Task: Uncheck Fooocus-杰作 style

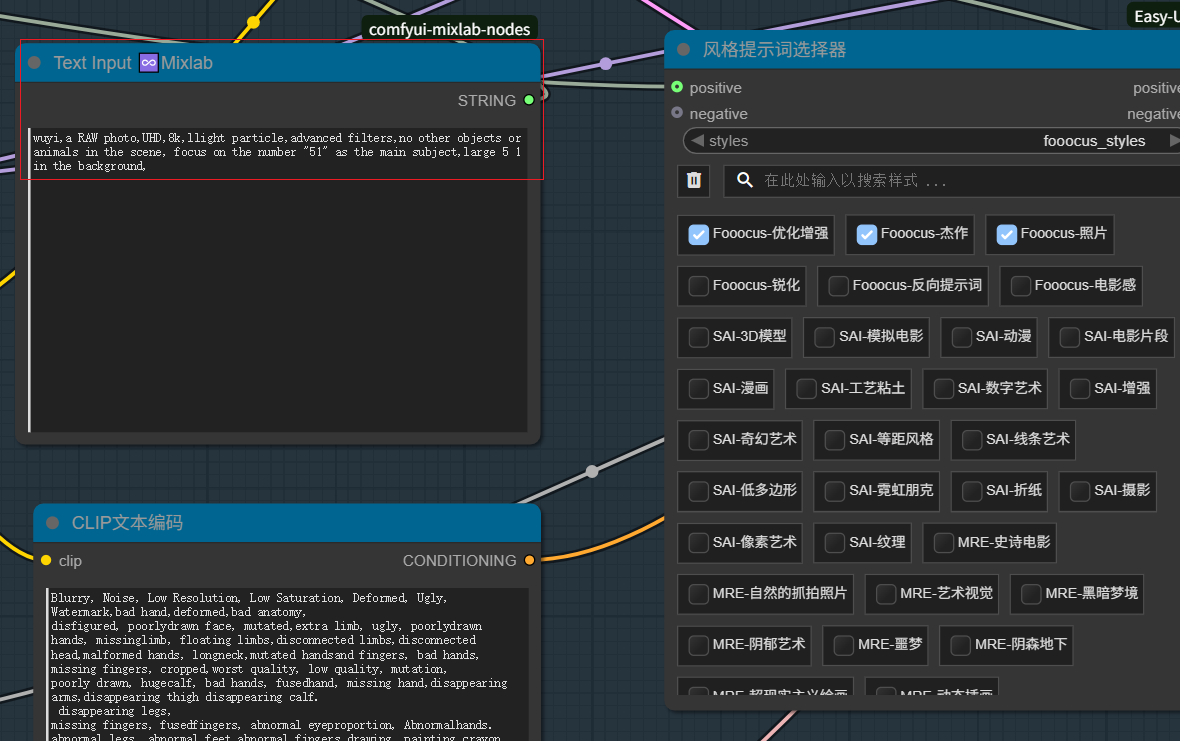Action: (x=867, y=235)
